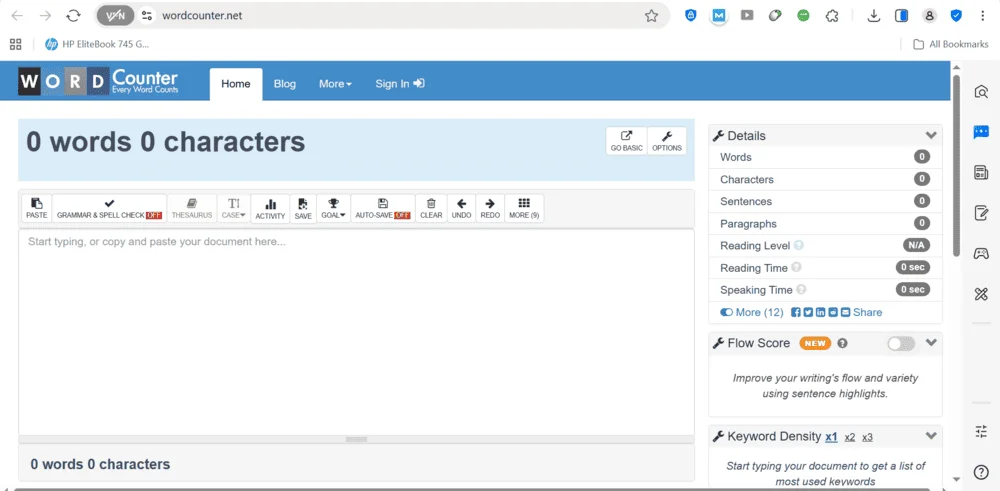Click the Redo arrow icon
This screenshot has height=491, width=1000.
click(490, 208)
